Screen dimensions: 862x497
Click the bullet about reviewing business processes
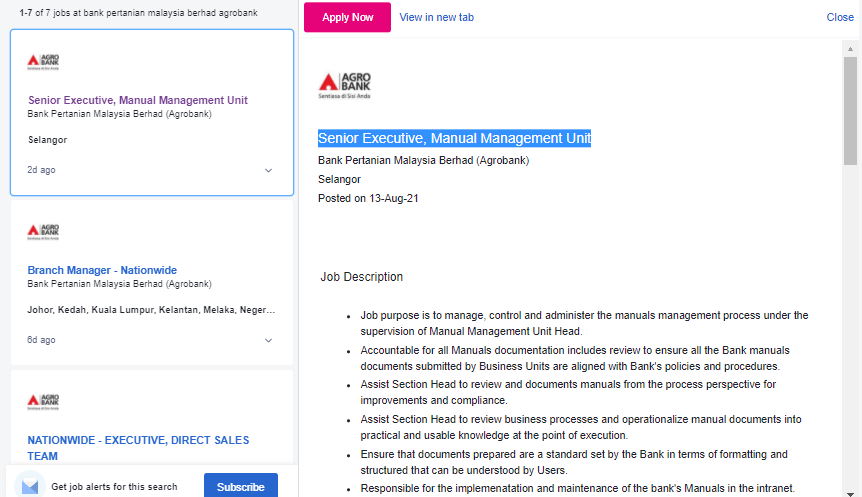pyautogui.click(x=581, y=427)
